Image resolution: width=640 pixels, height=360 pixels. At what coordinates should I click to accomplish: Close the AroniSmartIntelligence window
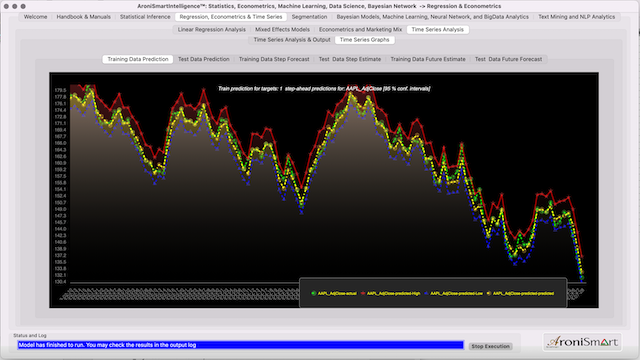[x=6, y=6]
